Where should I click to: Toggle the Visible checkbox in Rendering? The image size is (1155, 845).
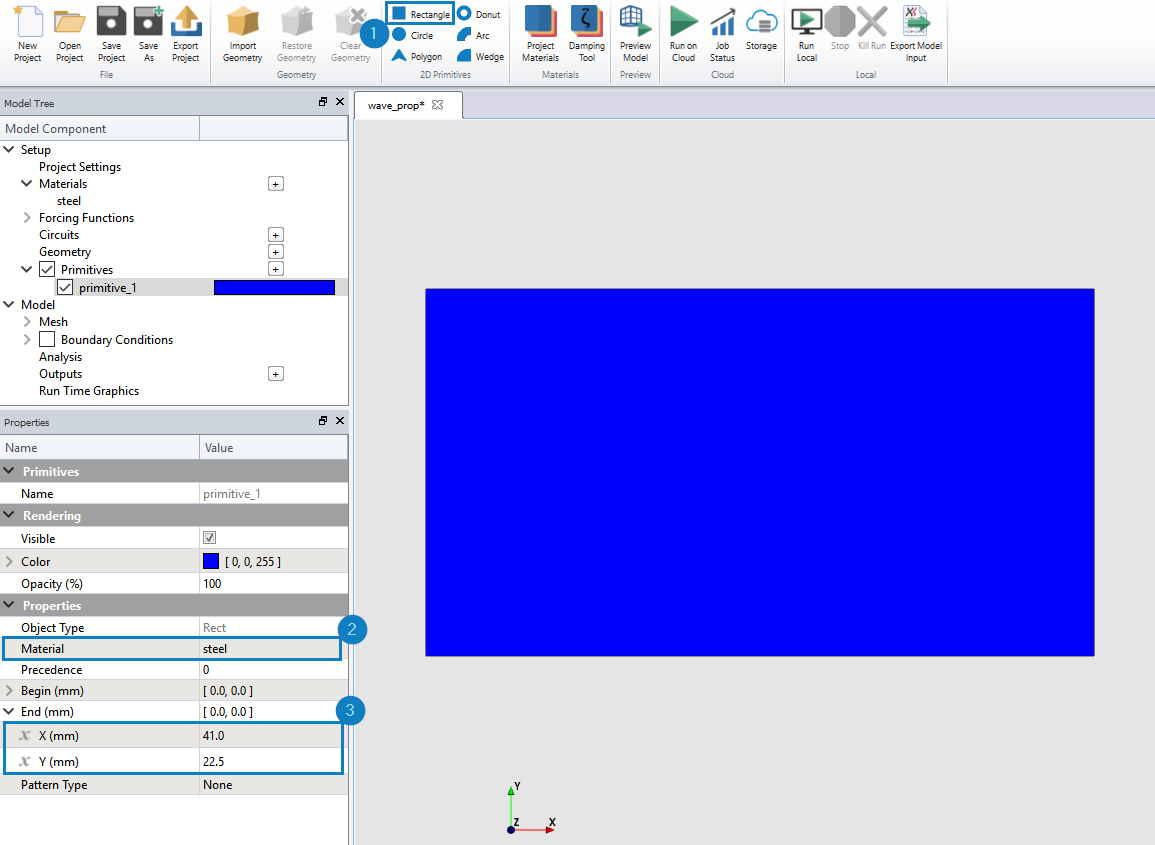tap(209, 538)
